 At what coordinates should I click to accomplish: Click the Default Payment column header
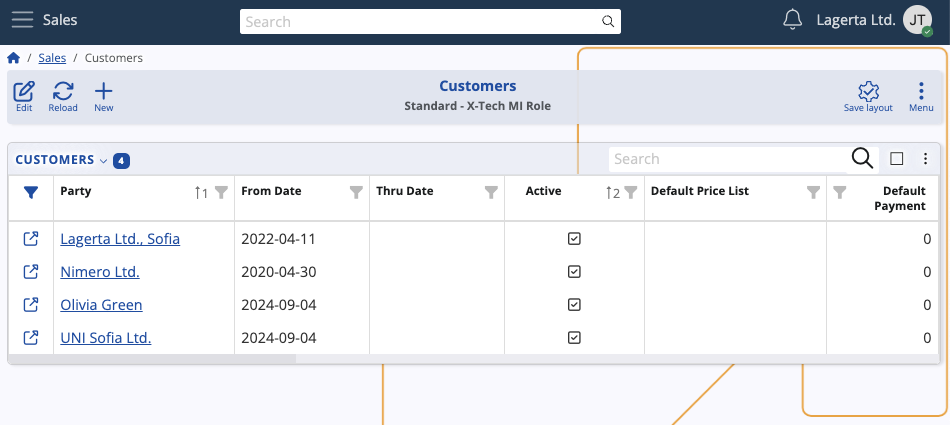[900, 198]
